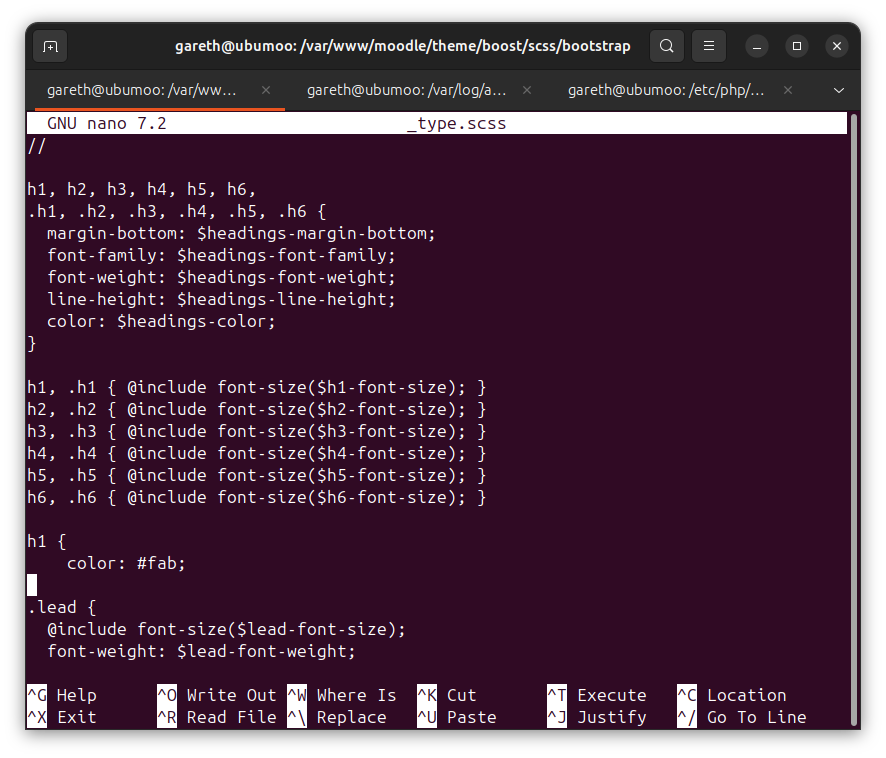Switch to the /var/log/a… tab
The image size is (886, 758).
click(406, 90)
